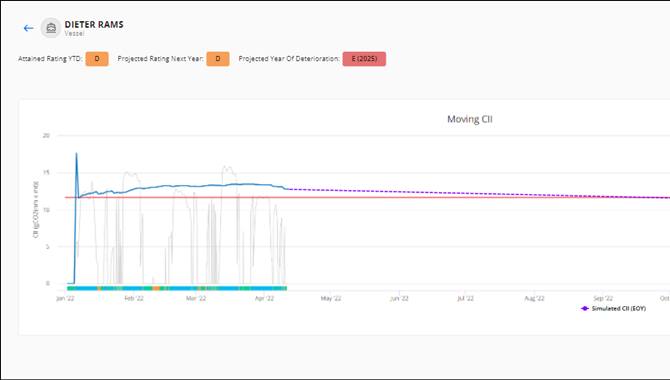670x380 pixels.
Task: Go back using the blue arrow
Action: click(28, 28)
